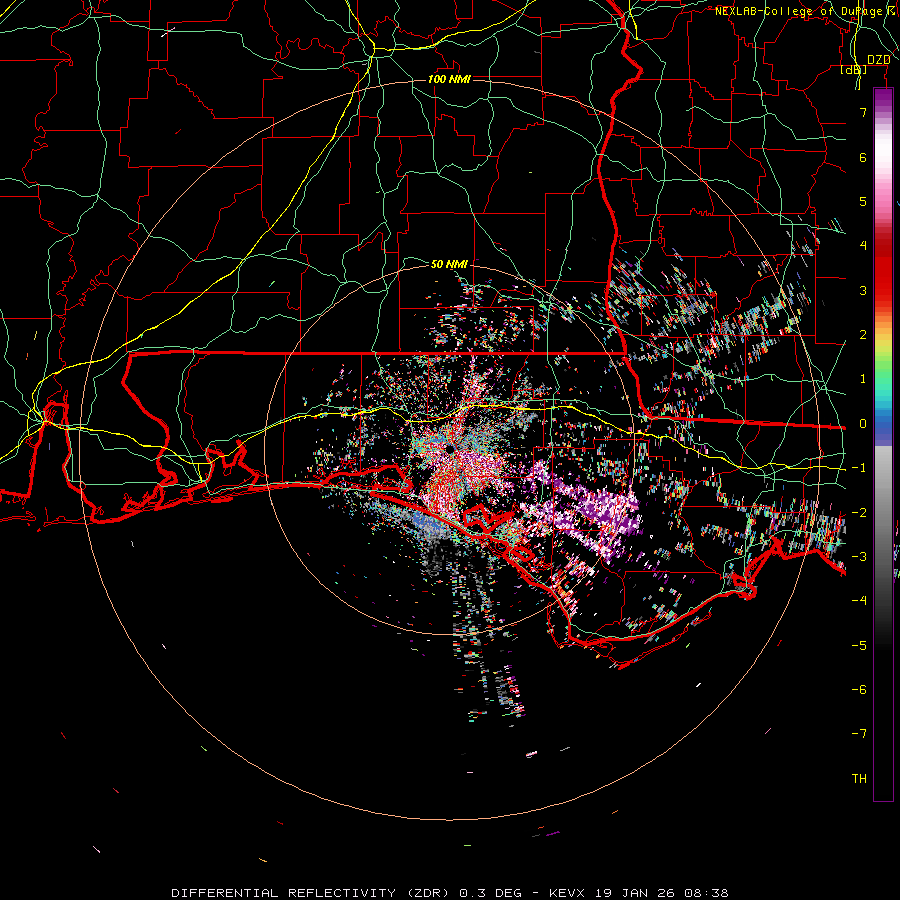Click the [dB] units label
Screen dimensions: 900x900
coord(854,70)
